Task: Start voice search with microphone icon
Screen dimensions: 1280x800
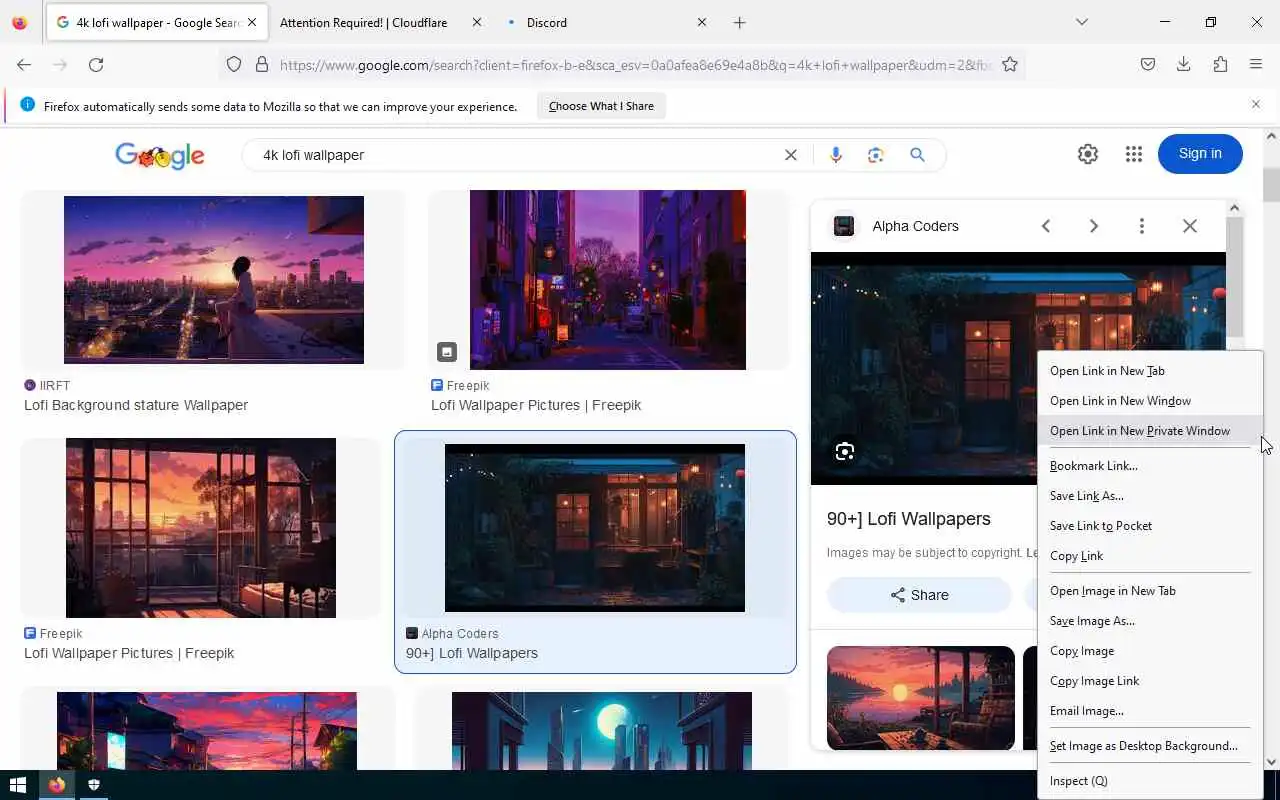Action: coord(836,155)
